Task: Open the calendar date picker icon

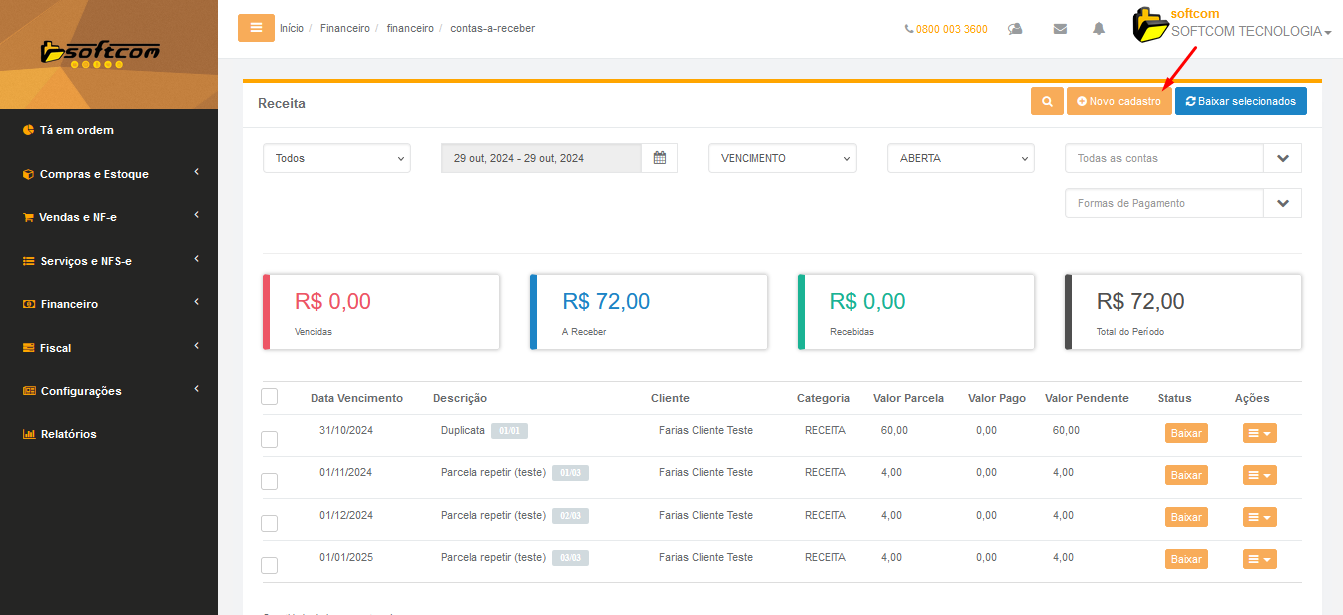Action: 659,158
